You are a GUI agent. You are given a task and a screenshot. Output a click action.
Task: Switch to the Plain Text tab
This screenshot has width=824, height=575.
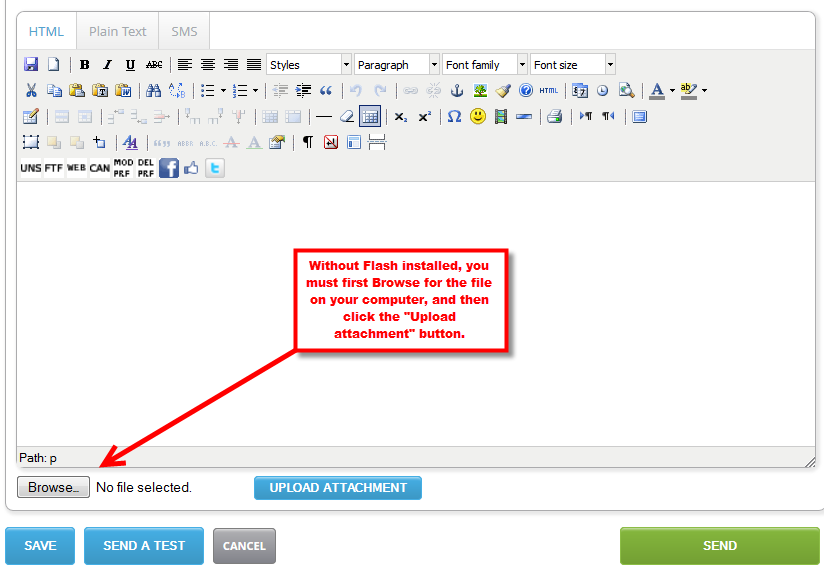pos(118,31)
